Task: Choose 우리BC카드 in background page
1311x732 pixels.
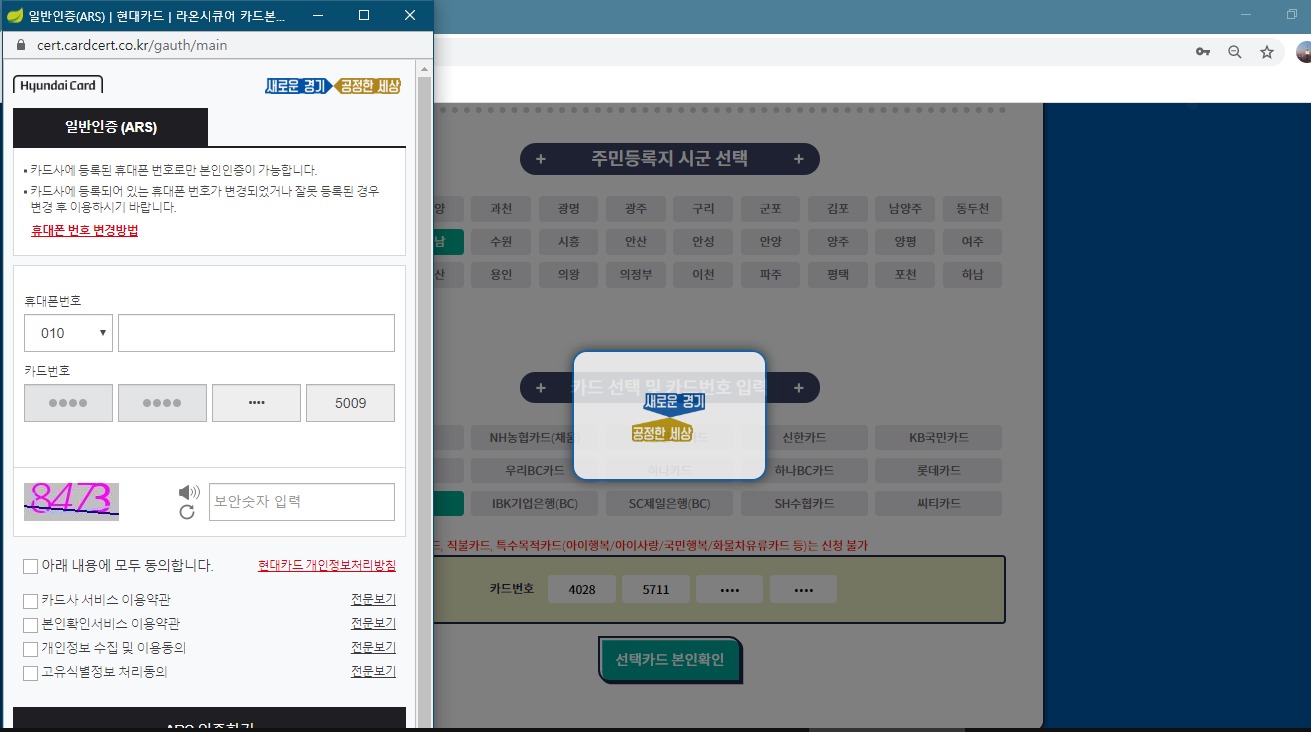Action: click(535, 471)
